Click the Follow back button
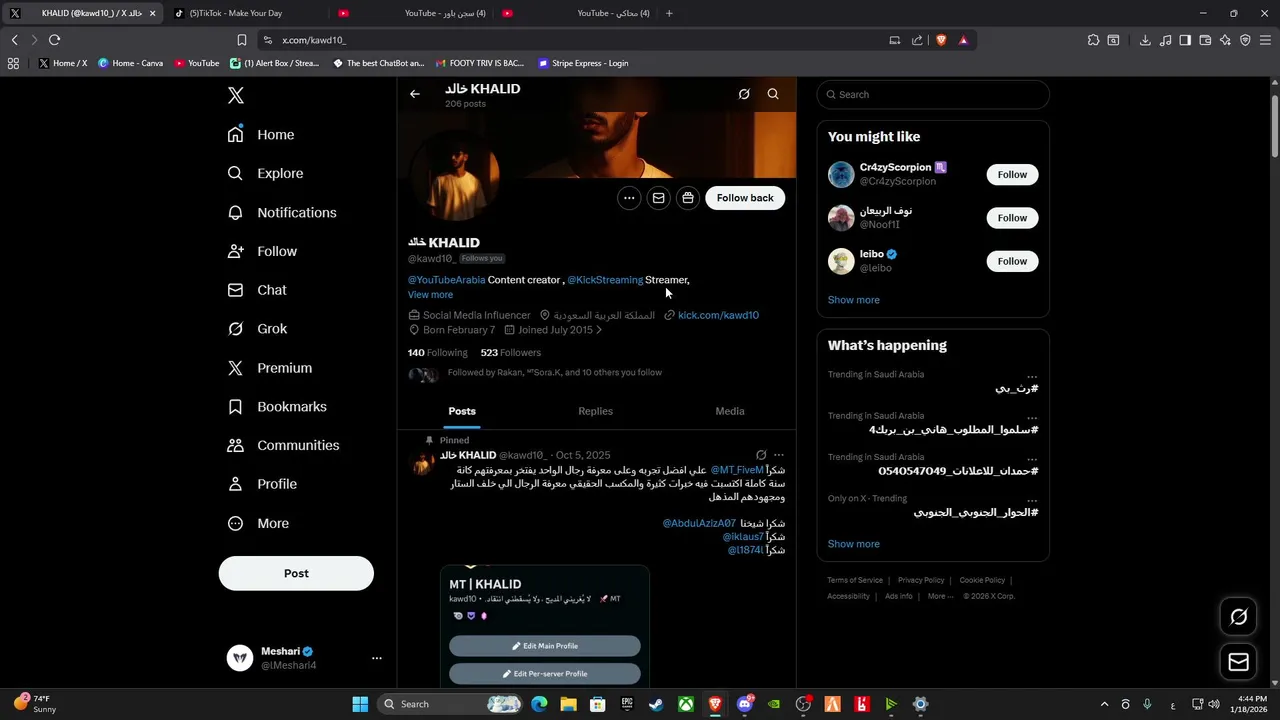 (x=745, y=198)
